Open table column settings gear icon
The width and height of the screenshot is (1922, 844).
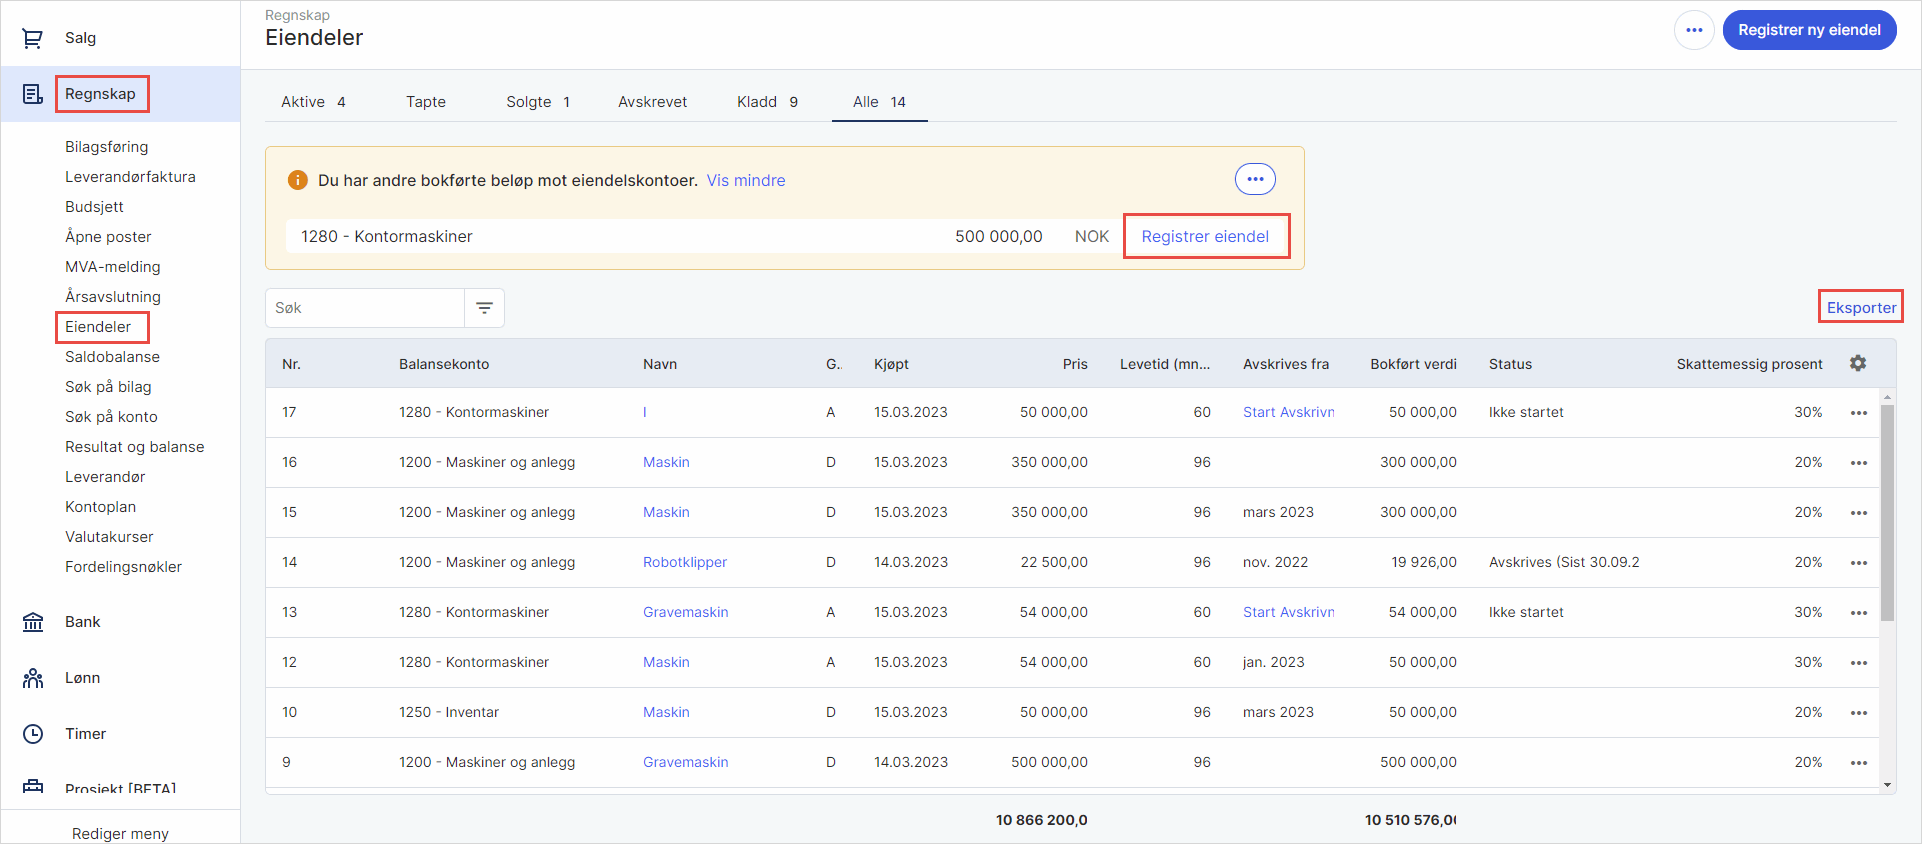point(1857,364)
